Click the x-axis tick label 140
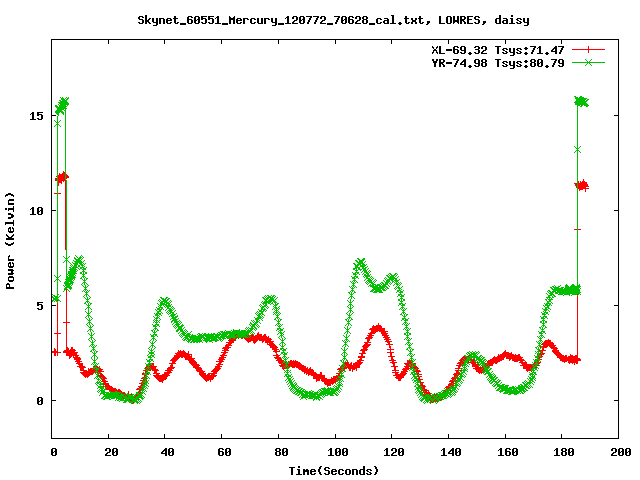The image size is (640, 480). (x=451, y=452)
